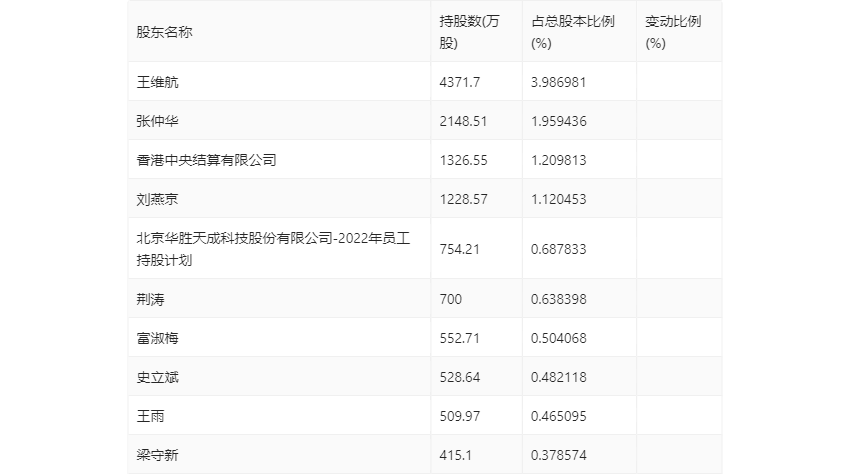Viewport: 850px width, 474px height.
Task: Select 香港中央结算有限公司 row name
Action: pyautogui.click(x=207, y=160)
